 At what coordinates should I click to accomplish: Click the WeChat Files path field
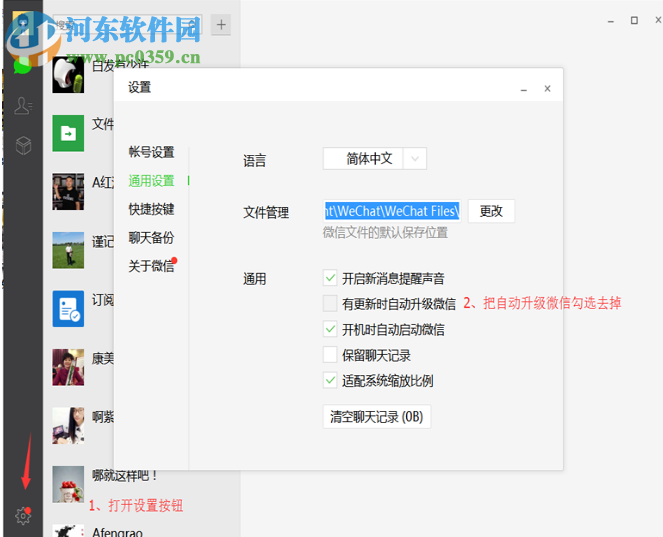[x=392, y=211]
